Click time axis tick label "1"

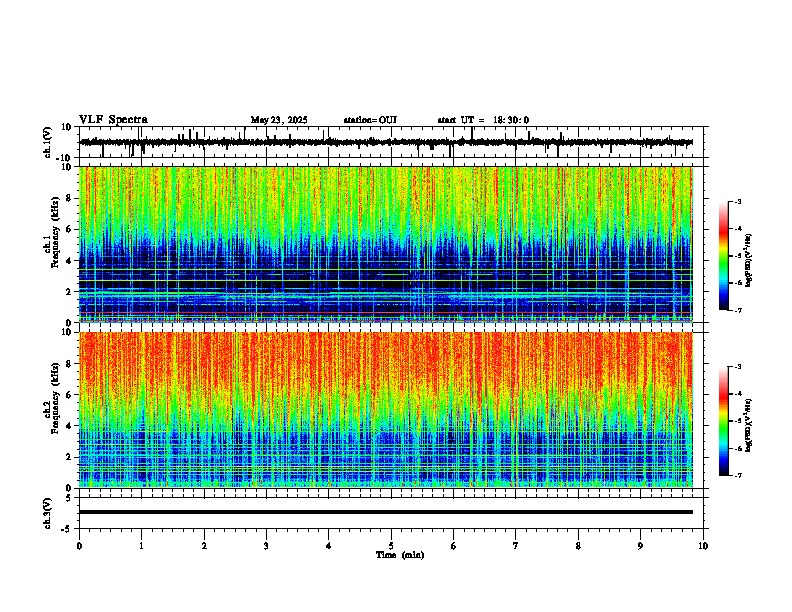click(x=141, y=546)
